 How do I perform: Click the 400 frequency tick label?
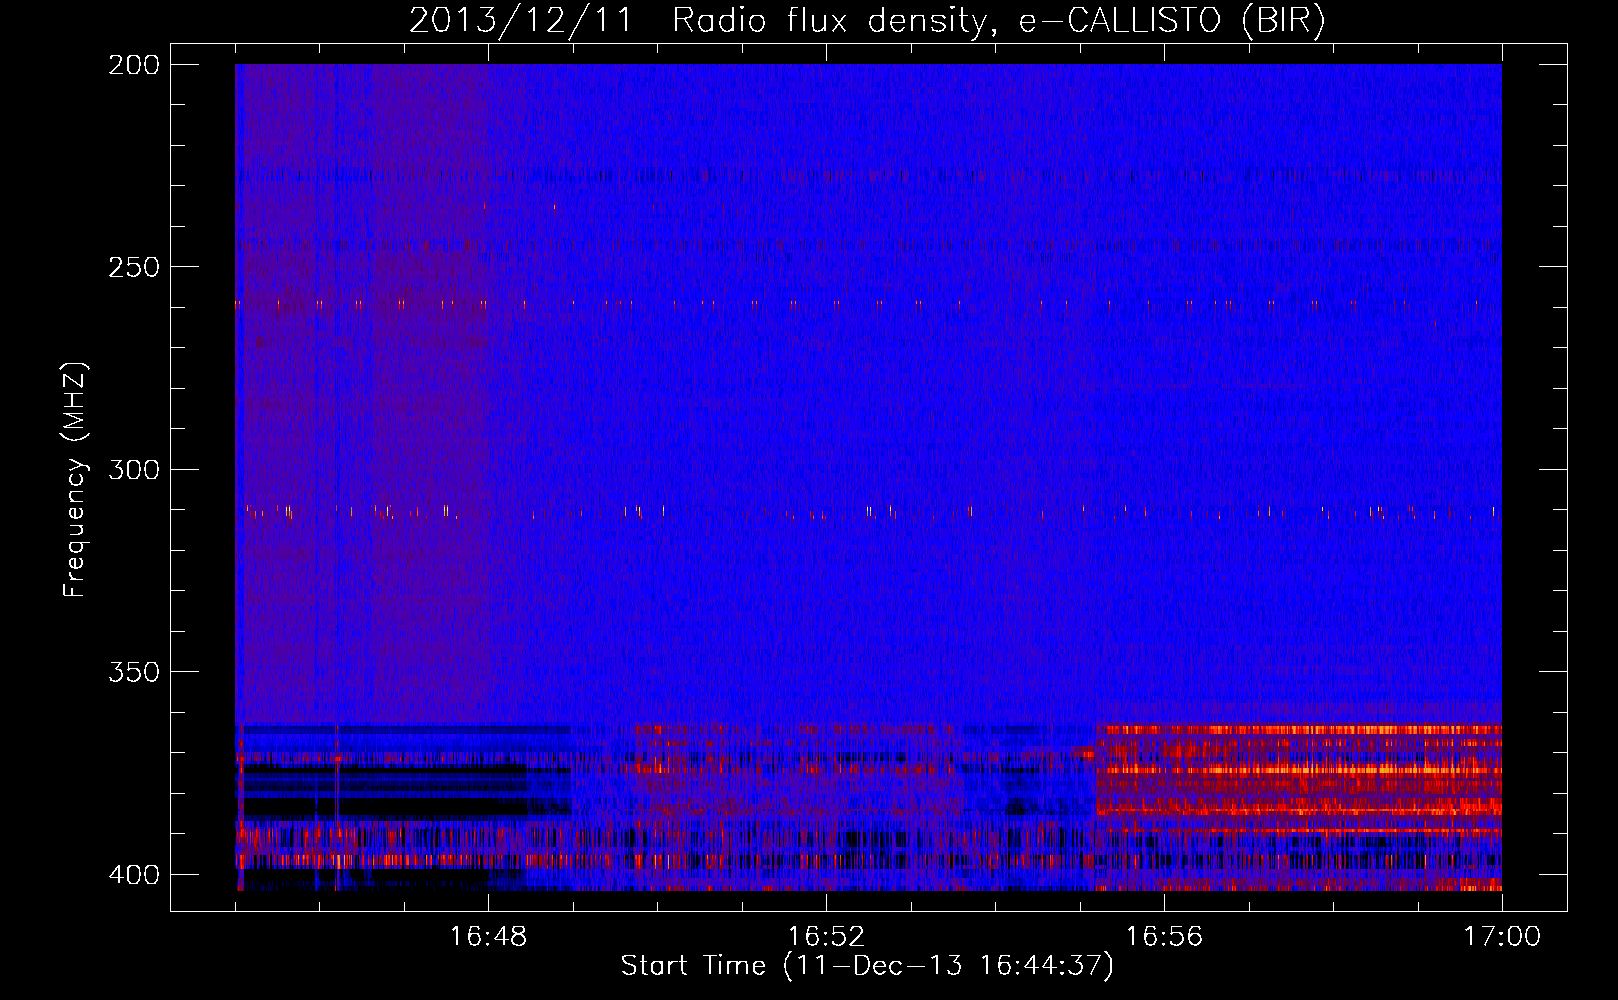(133, 874)
